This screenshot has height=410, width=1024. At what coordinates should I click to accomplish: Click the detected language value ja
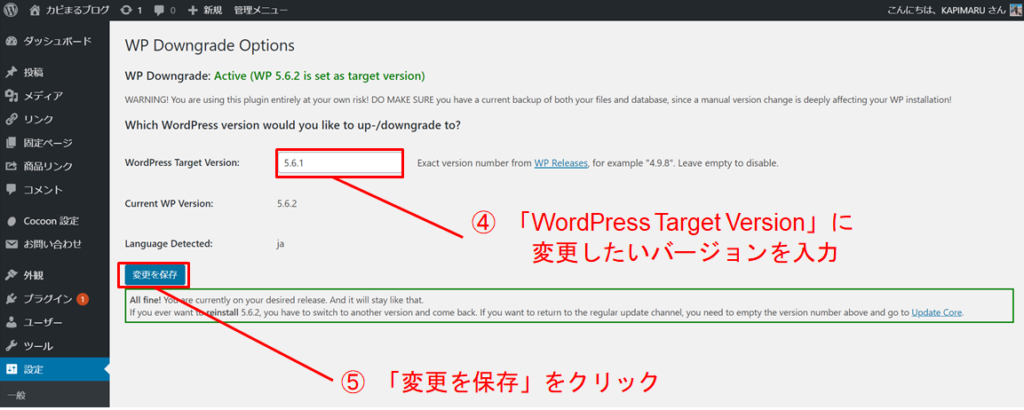coord(281,244)
